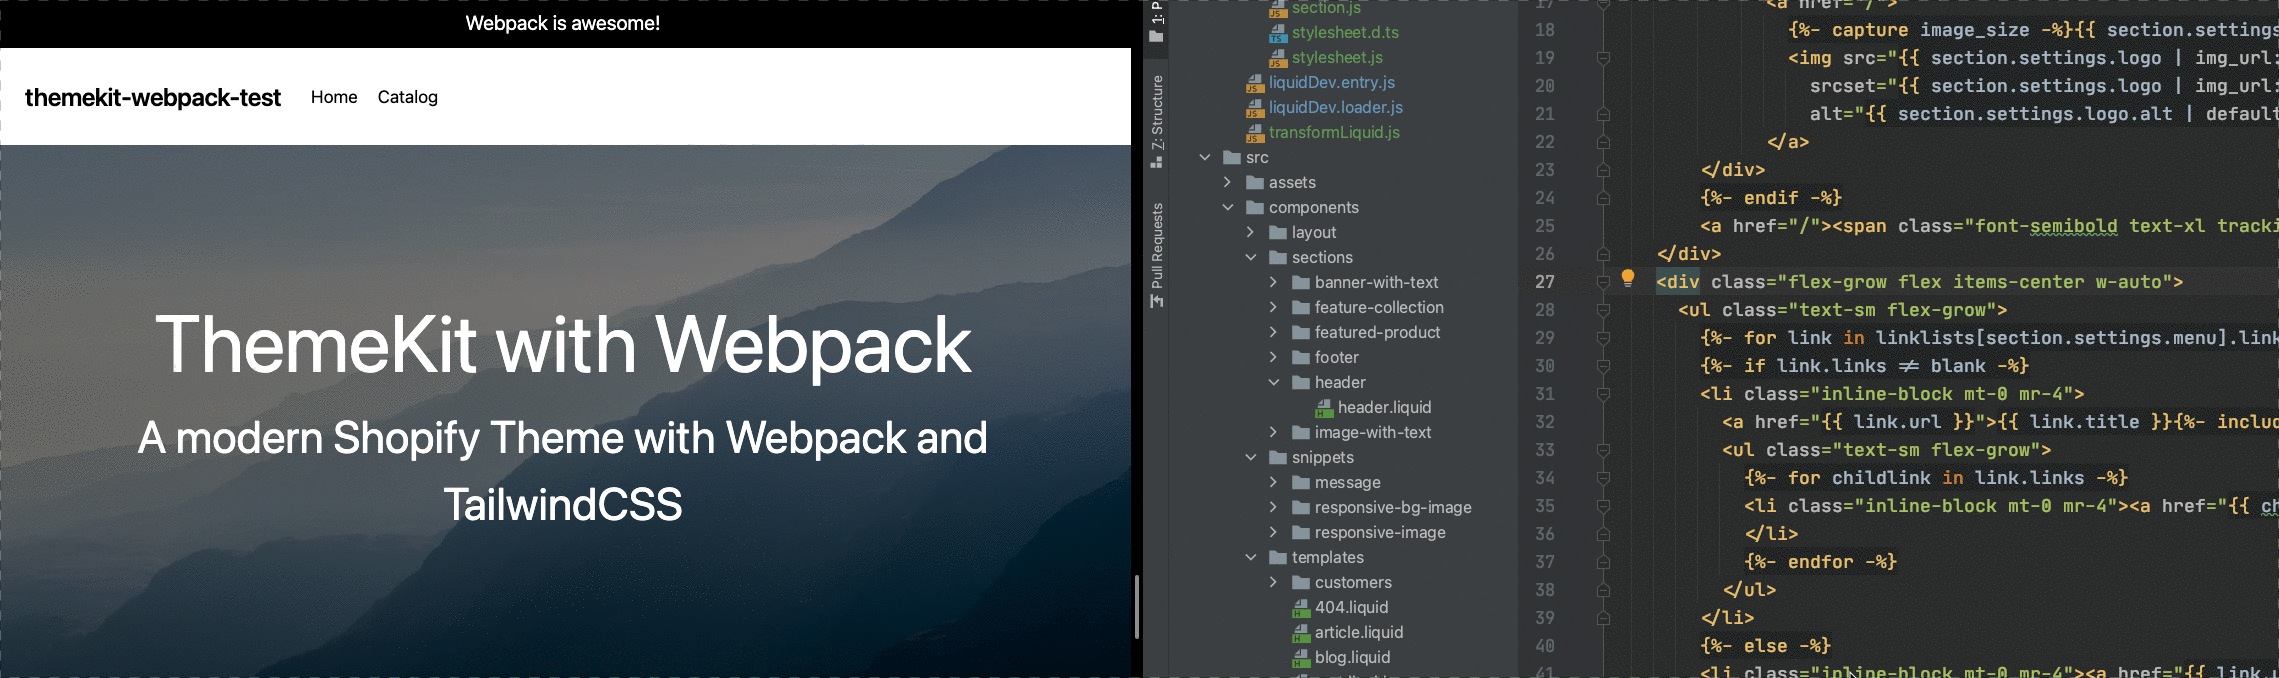Click the liquidDev.loader.js file icon
Viewport: 2279px width, 678px height.
(1255, 108)
